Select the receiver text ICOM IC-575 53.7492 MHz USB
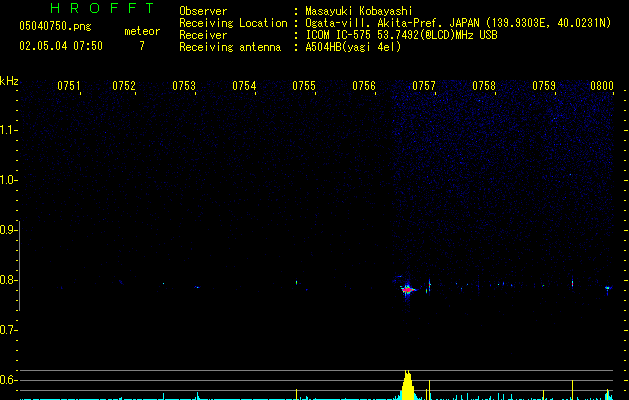This screenshot has width=629, height=400. (401, 35)
